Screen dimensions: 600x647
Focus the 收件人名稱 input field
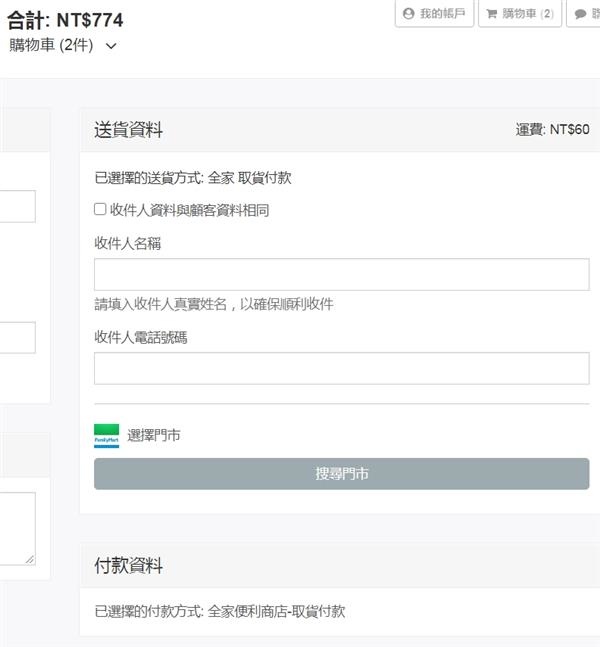[x=342, y=274]
